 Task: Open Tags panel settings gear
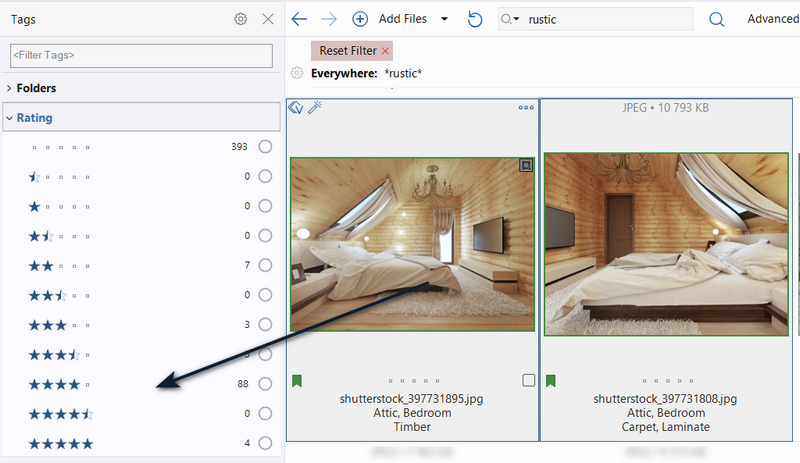240,19
